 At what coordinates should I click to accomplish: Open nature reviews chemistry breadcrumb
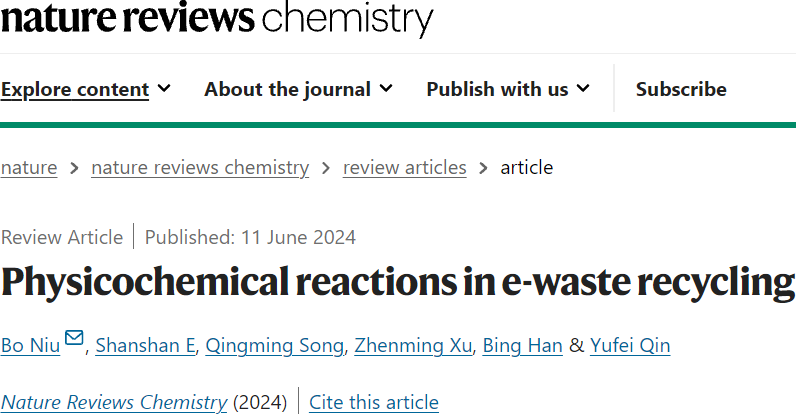[200, 168]
